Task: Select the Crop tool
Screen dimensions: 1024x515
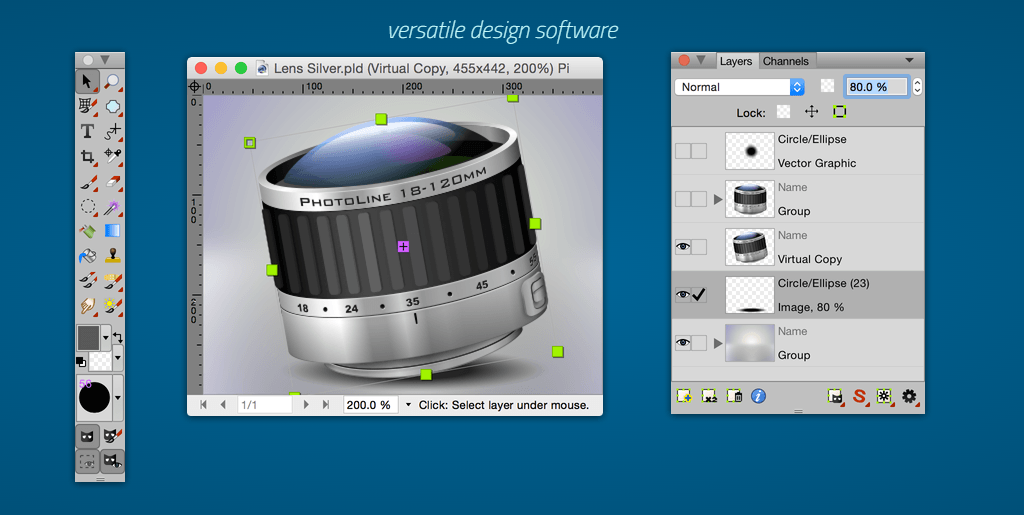Action: (x=87, y=157)
